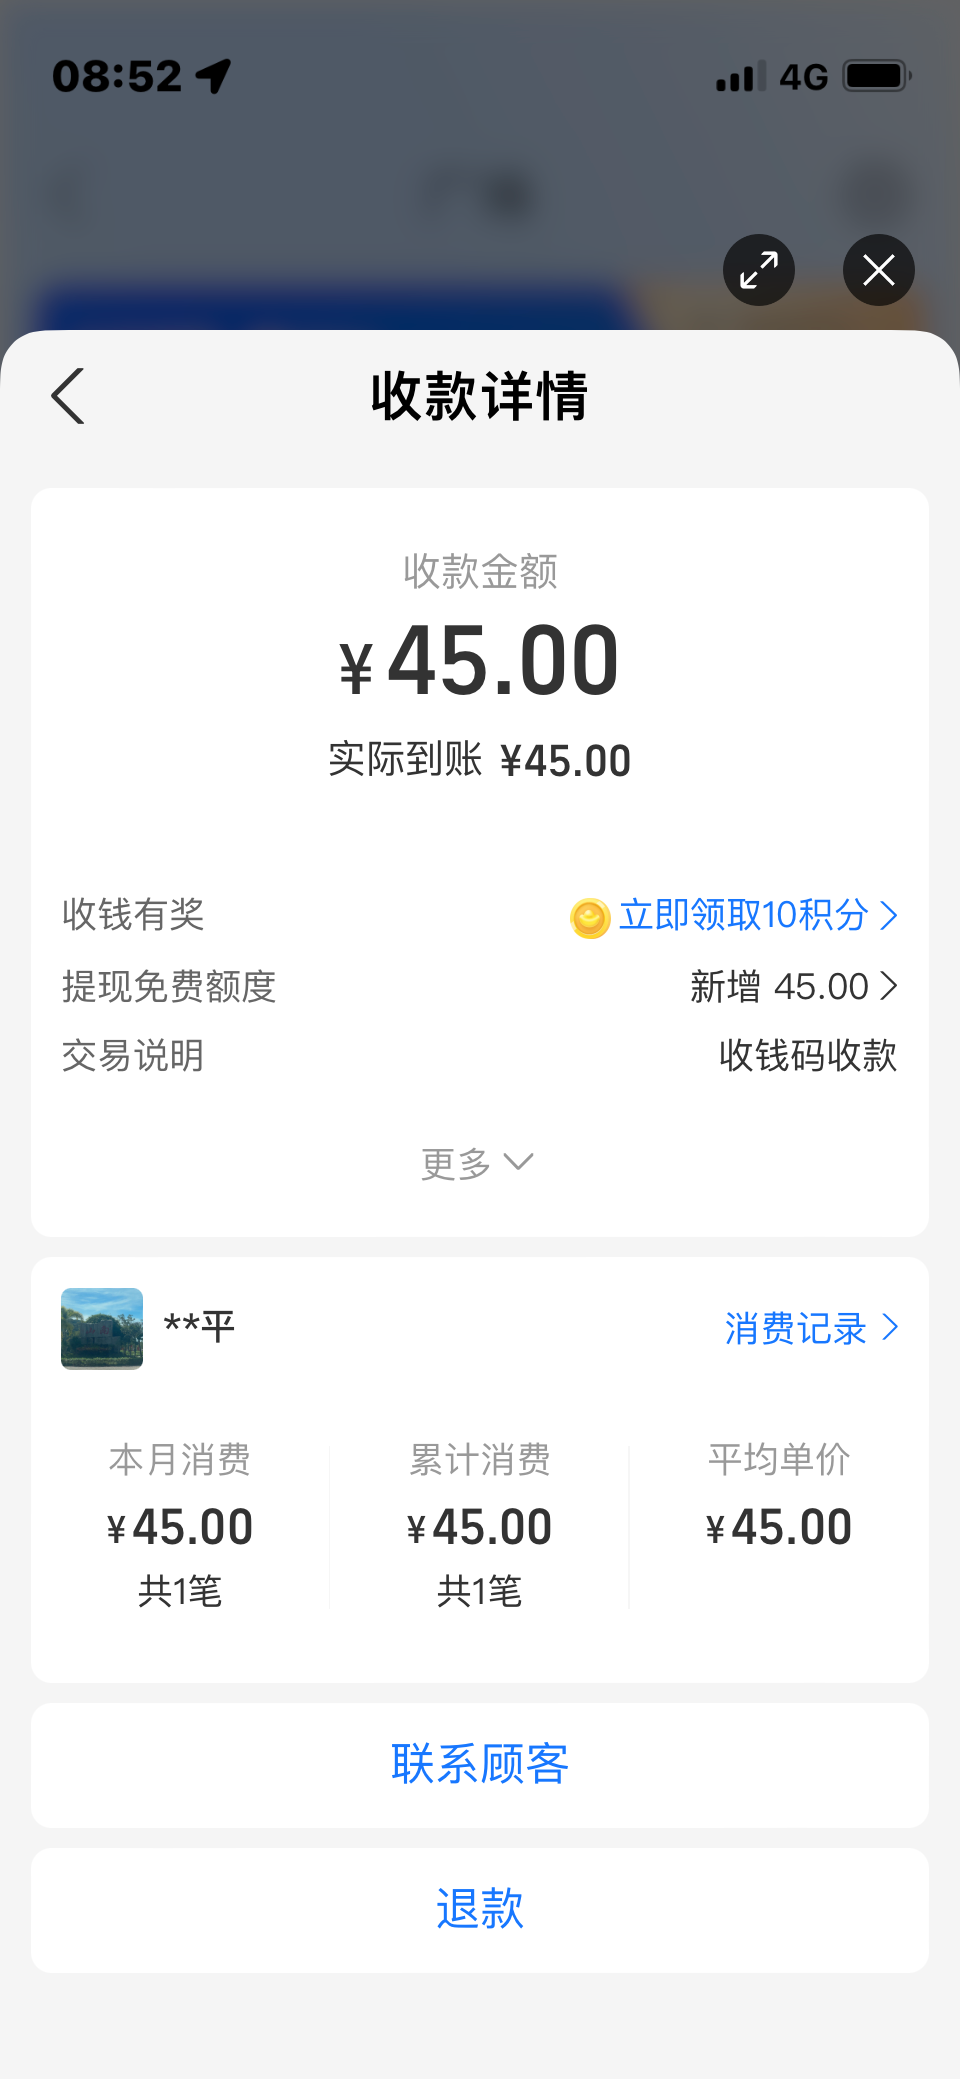Tap the 消费记录 chevron arrow
This screenshot has width=960, height=2079.
tap(890, 1328)
